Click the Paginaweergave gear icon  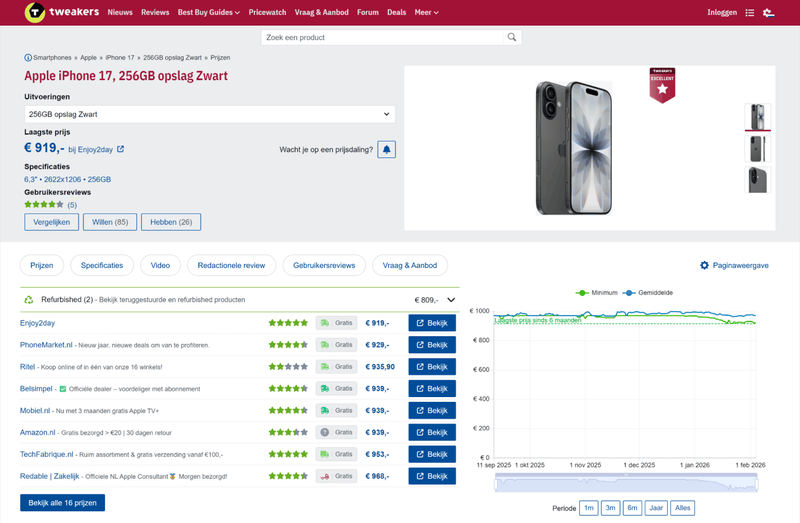tap(705, 265)
